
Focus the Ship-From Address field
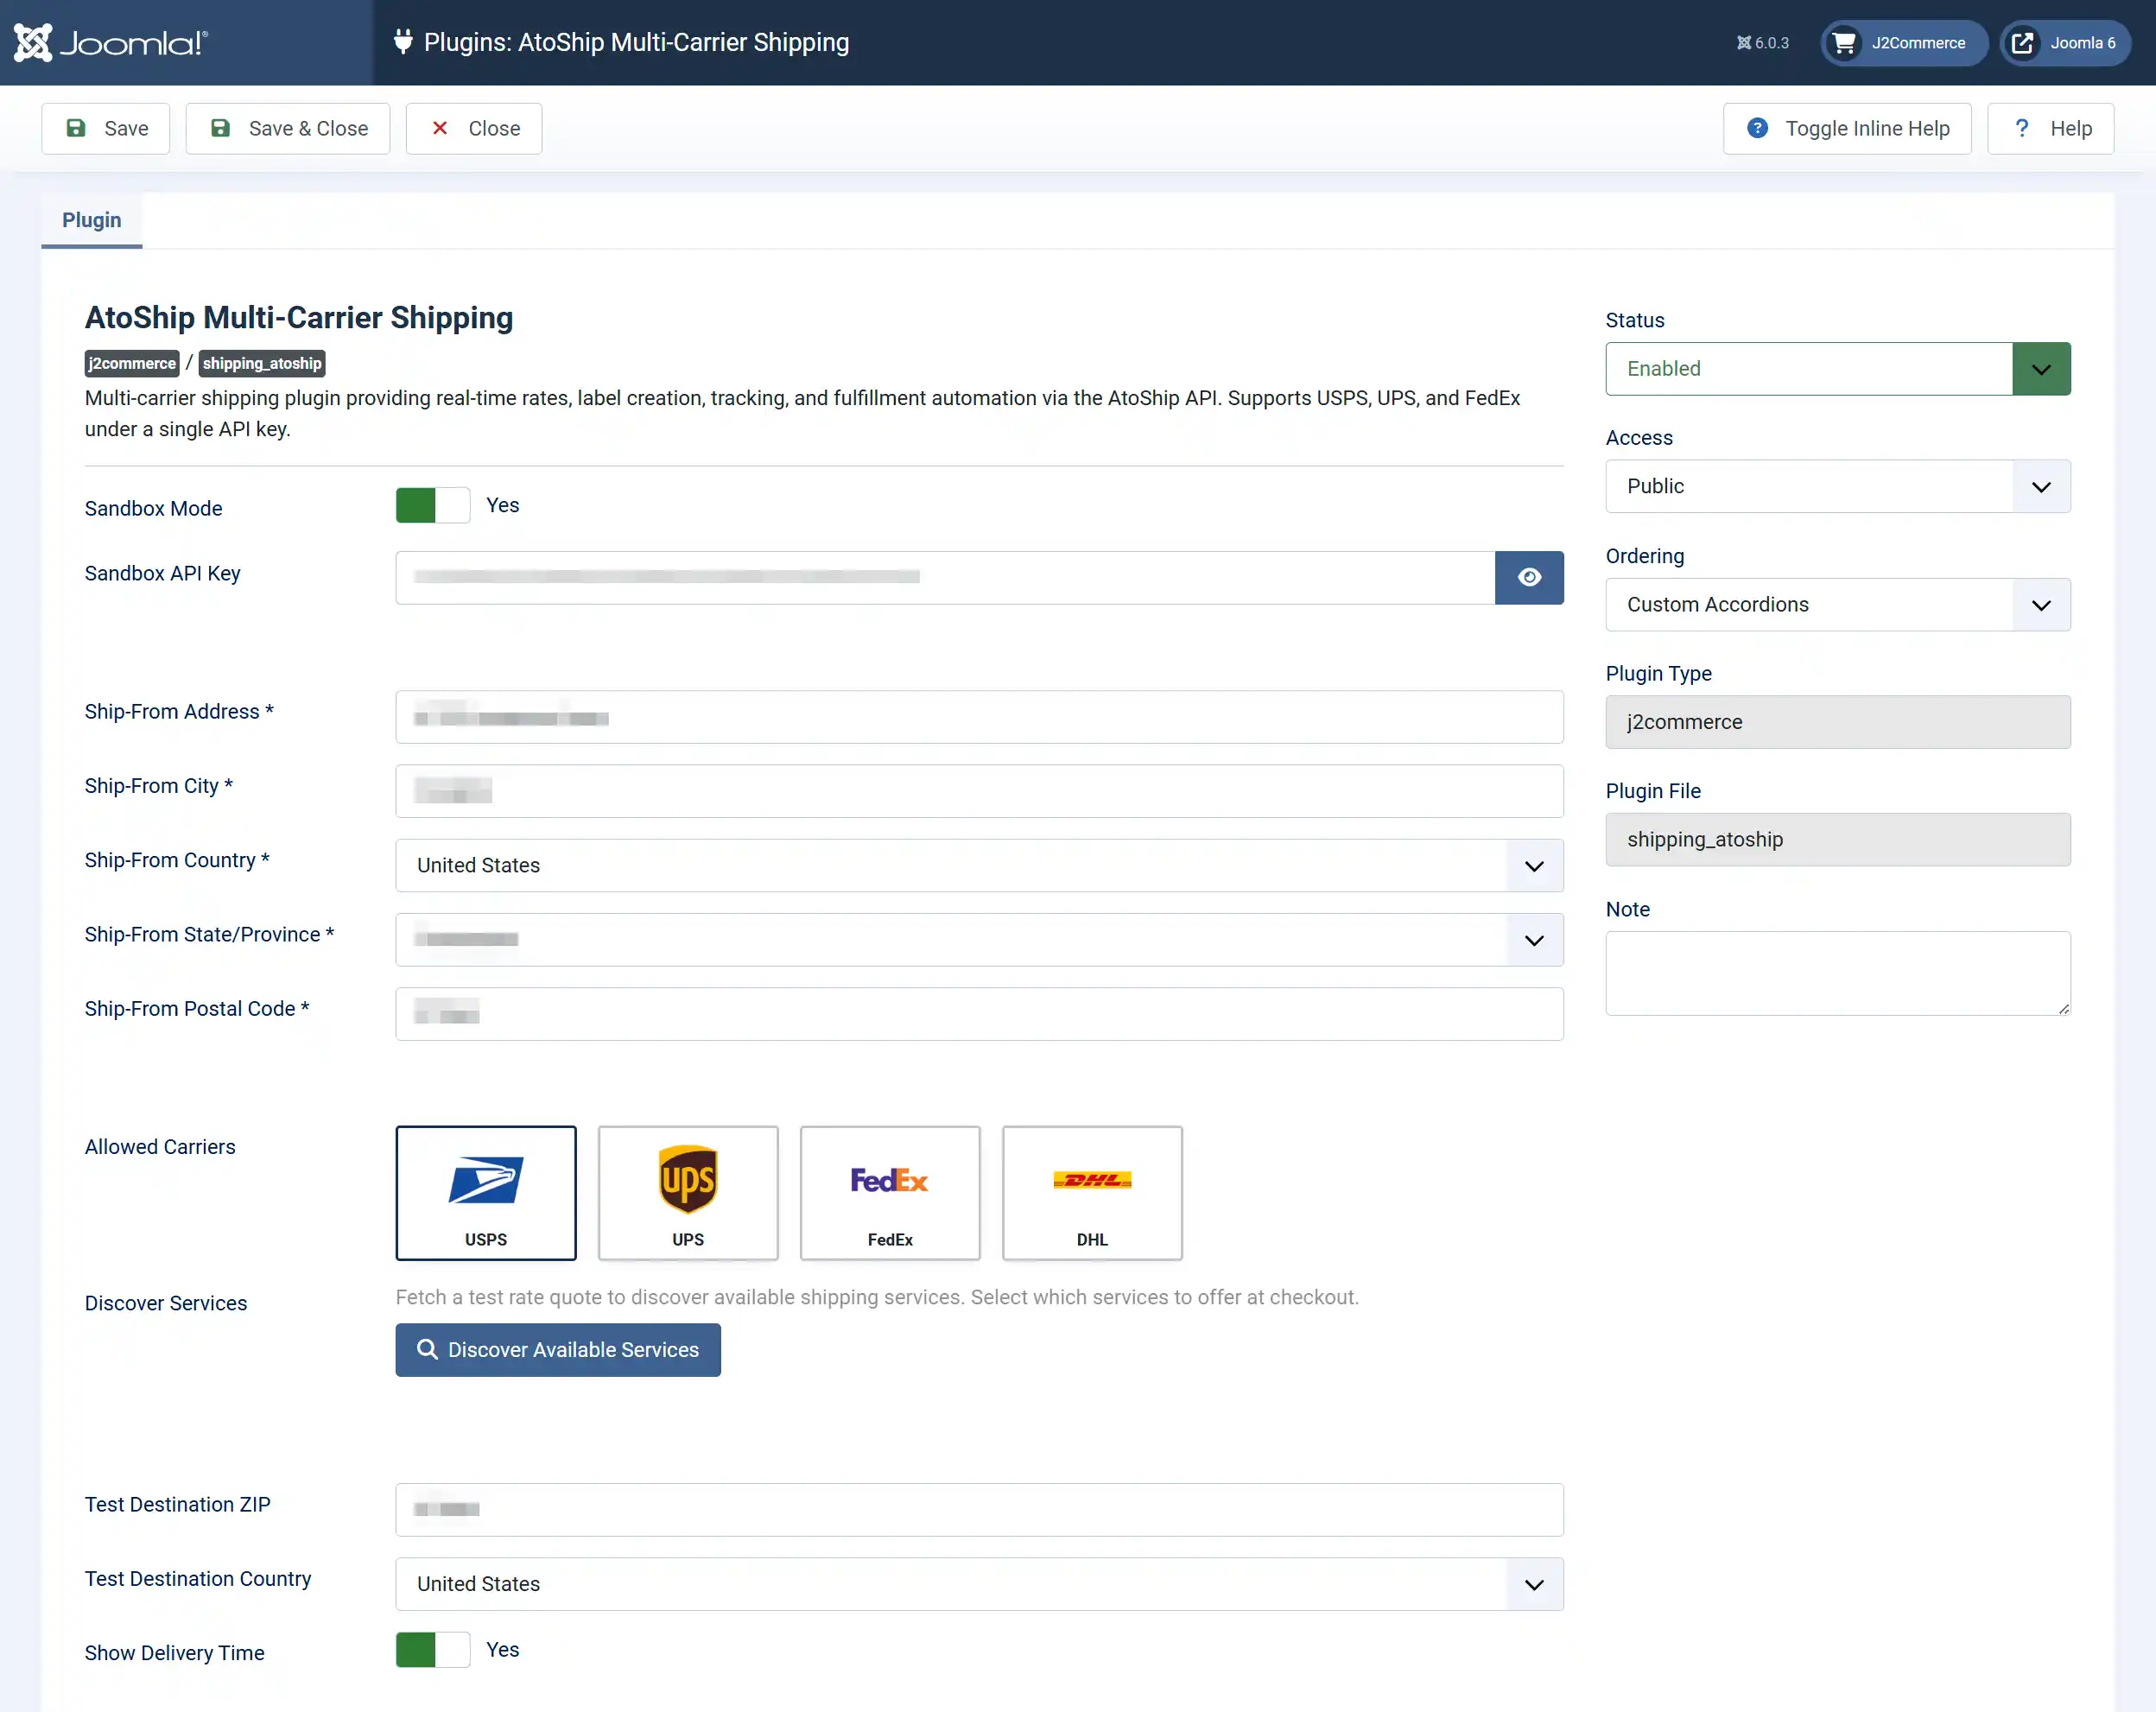click(979, 717)
